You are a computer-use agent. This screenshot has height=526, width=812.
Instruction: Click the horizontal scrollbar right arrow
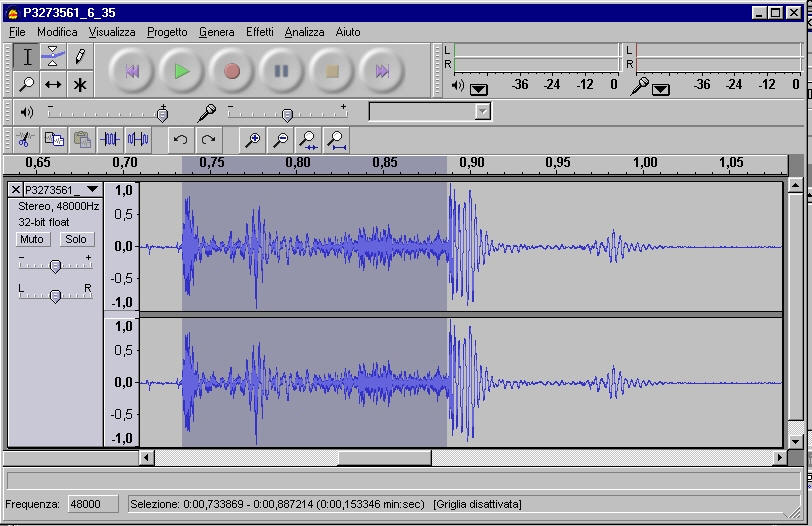(780, 458)
